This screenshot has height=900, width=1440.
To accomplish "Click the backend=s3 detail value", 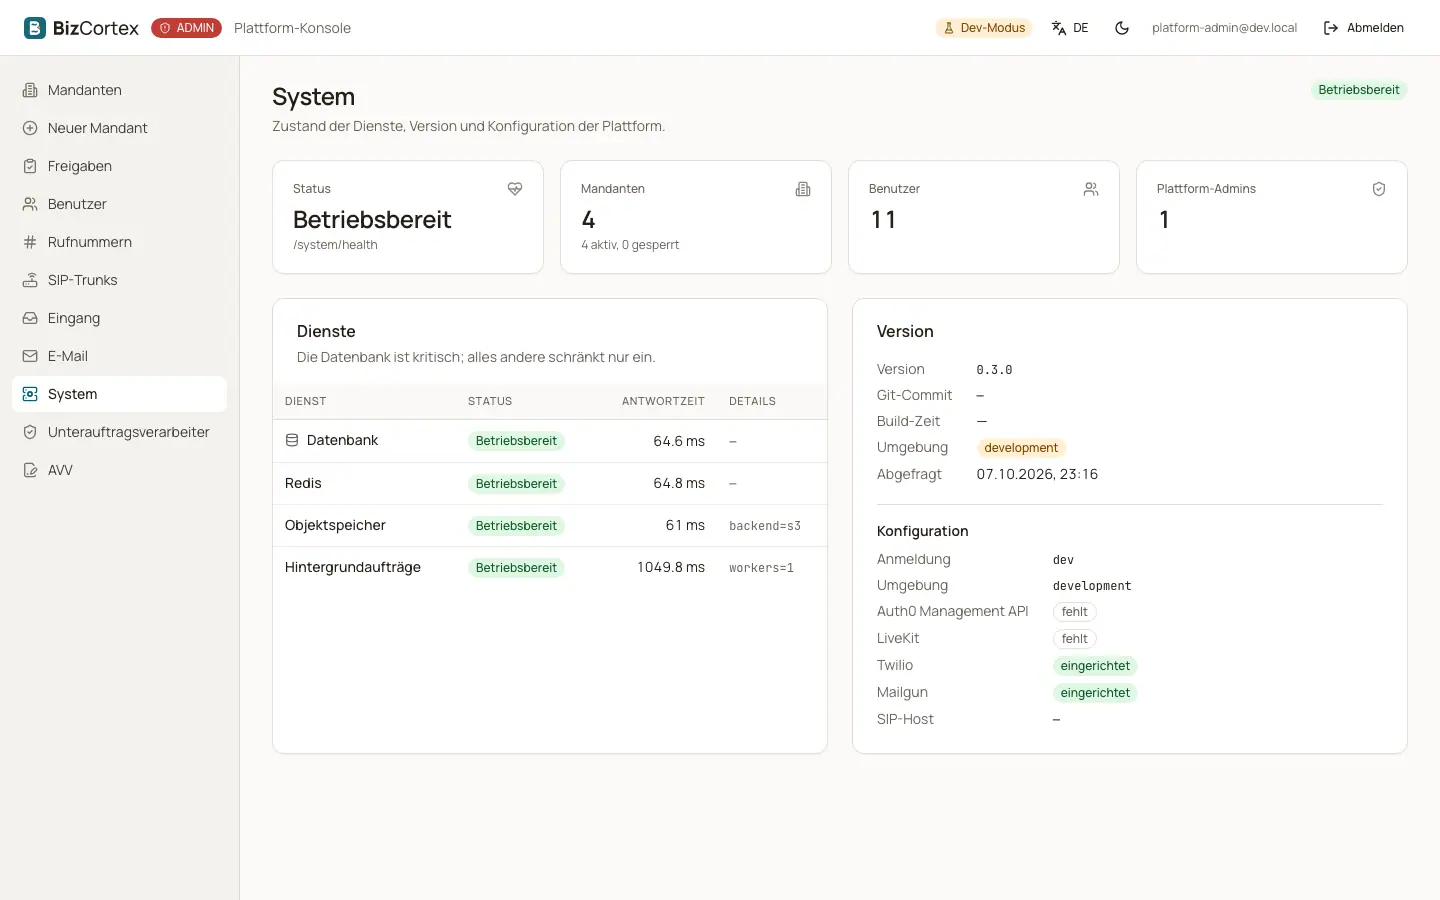I will [x=765, y=526].
